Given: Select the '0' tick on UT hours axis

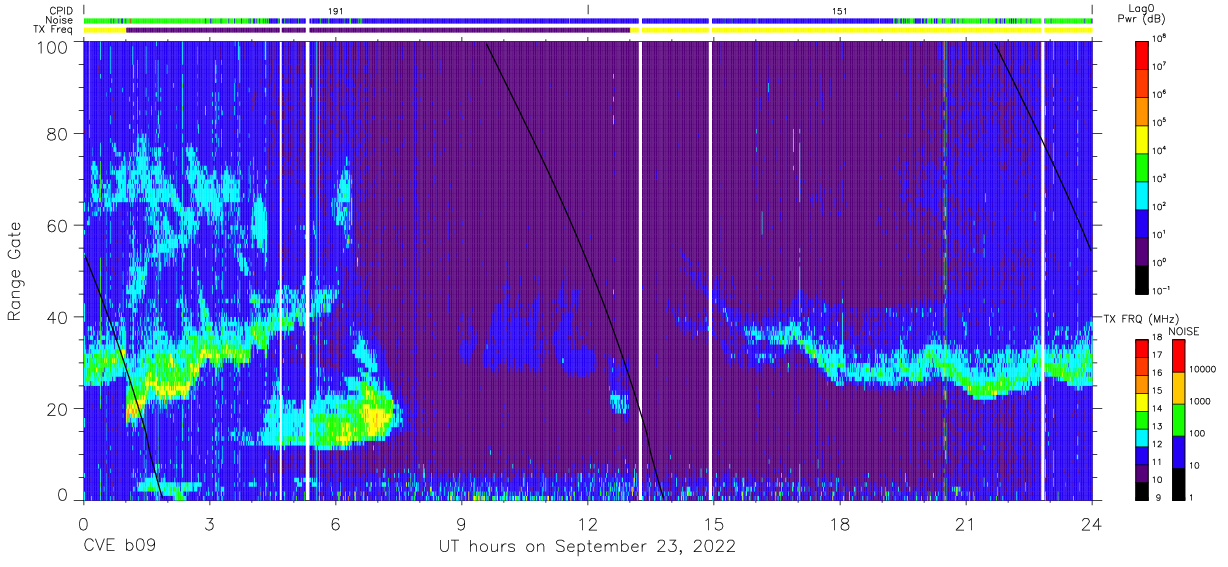Looking at the screenshot, I should coord(83,523).
